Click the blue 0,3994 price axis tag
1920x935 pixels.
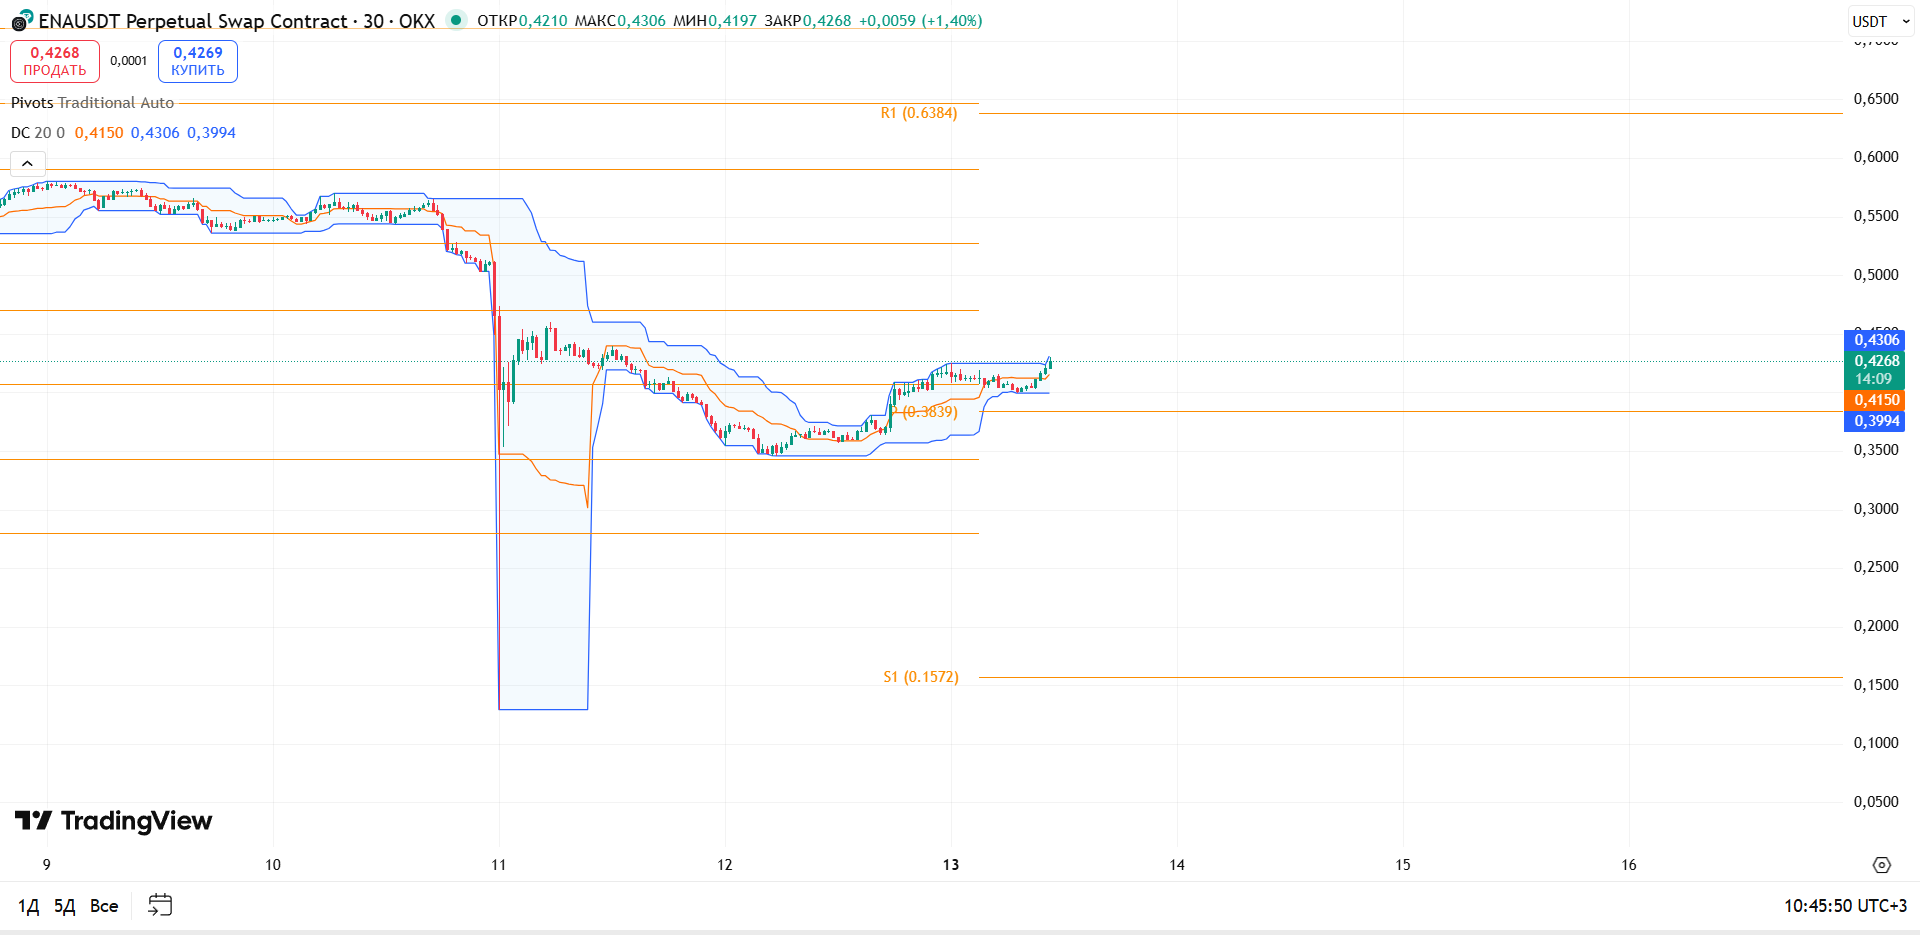(x=1874, y=421)
